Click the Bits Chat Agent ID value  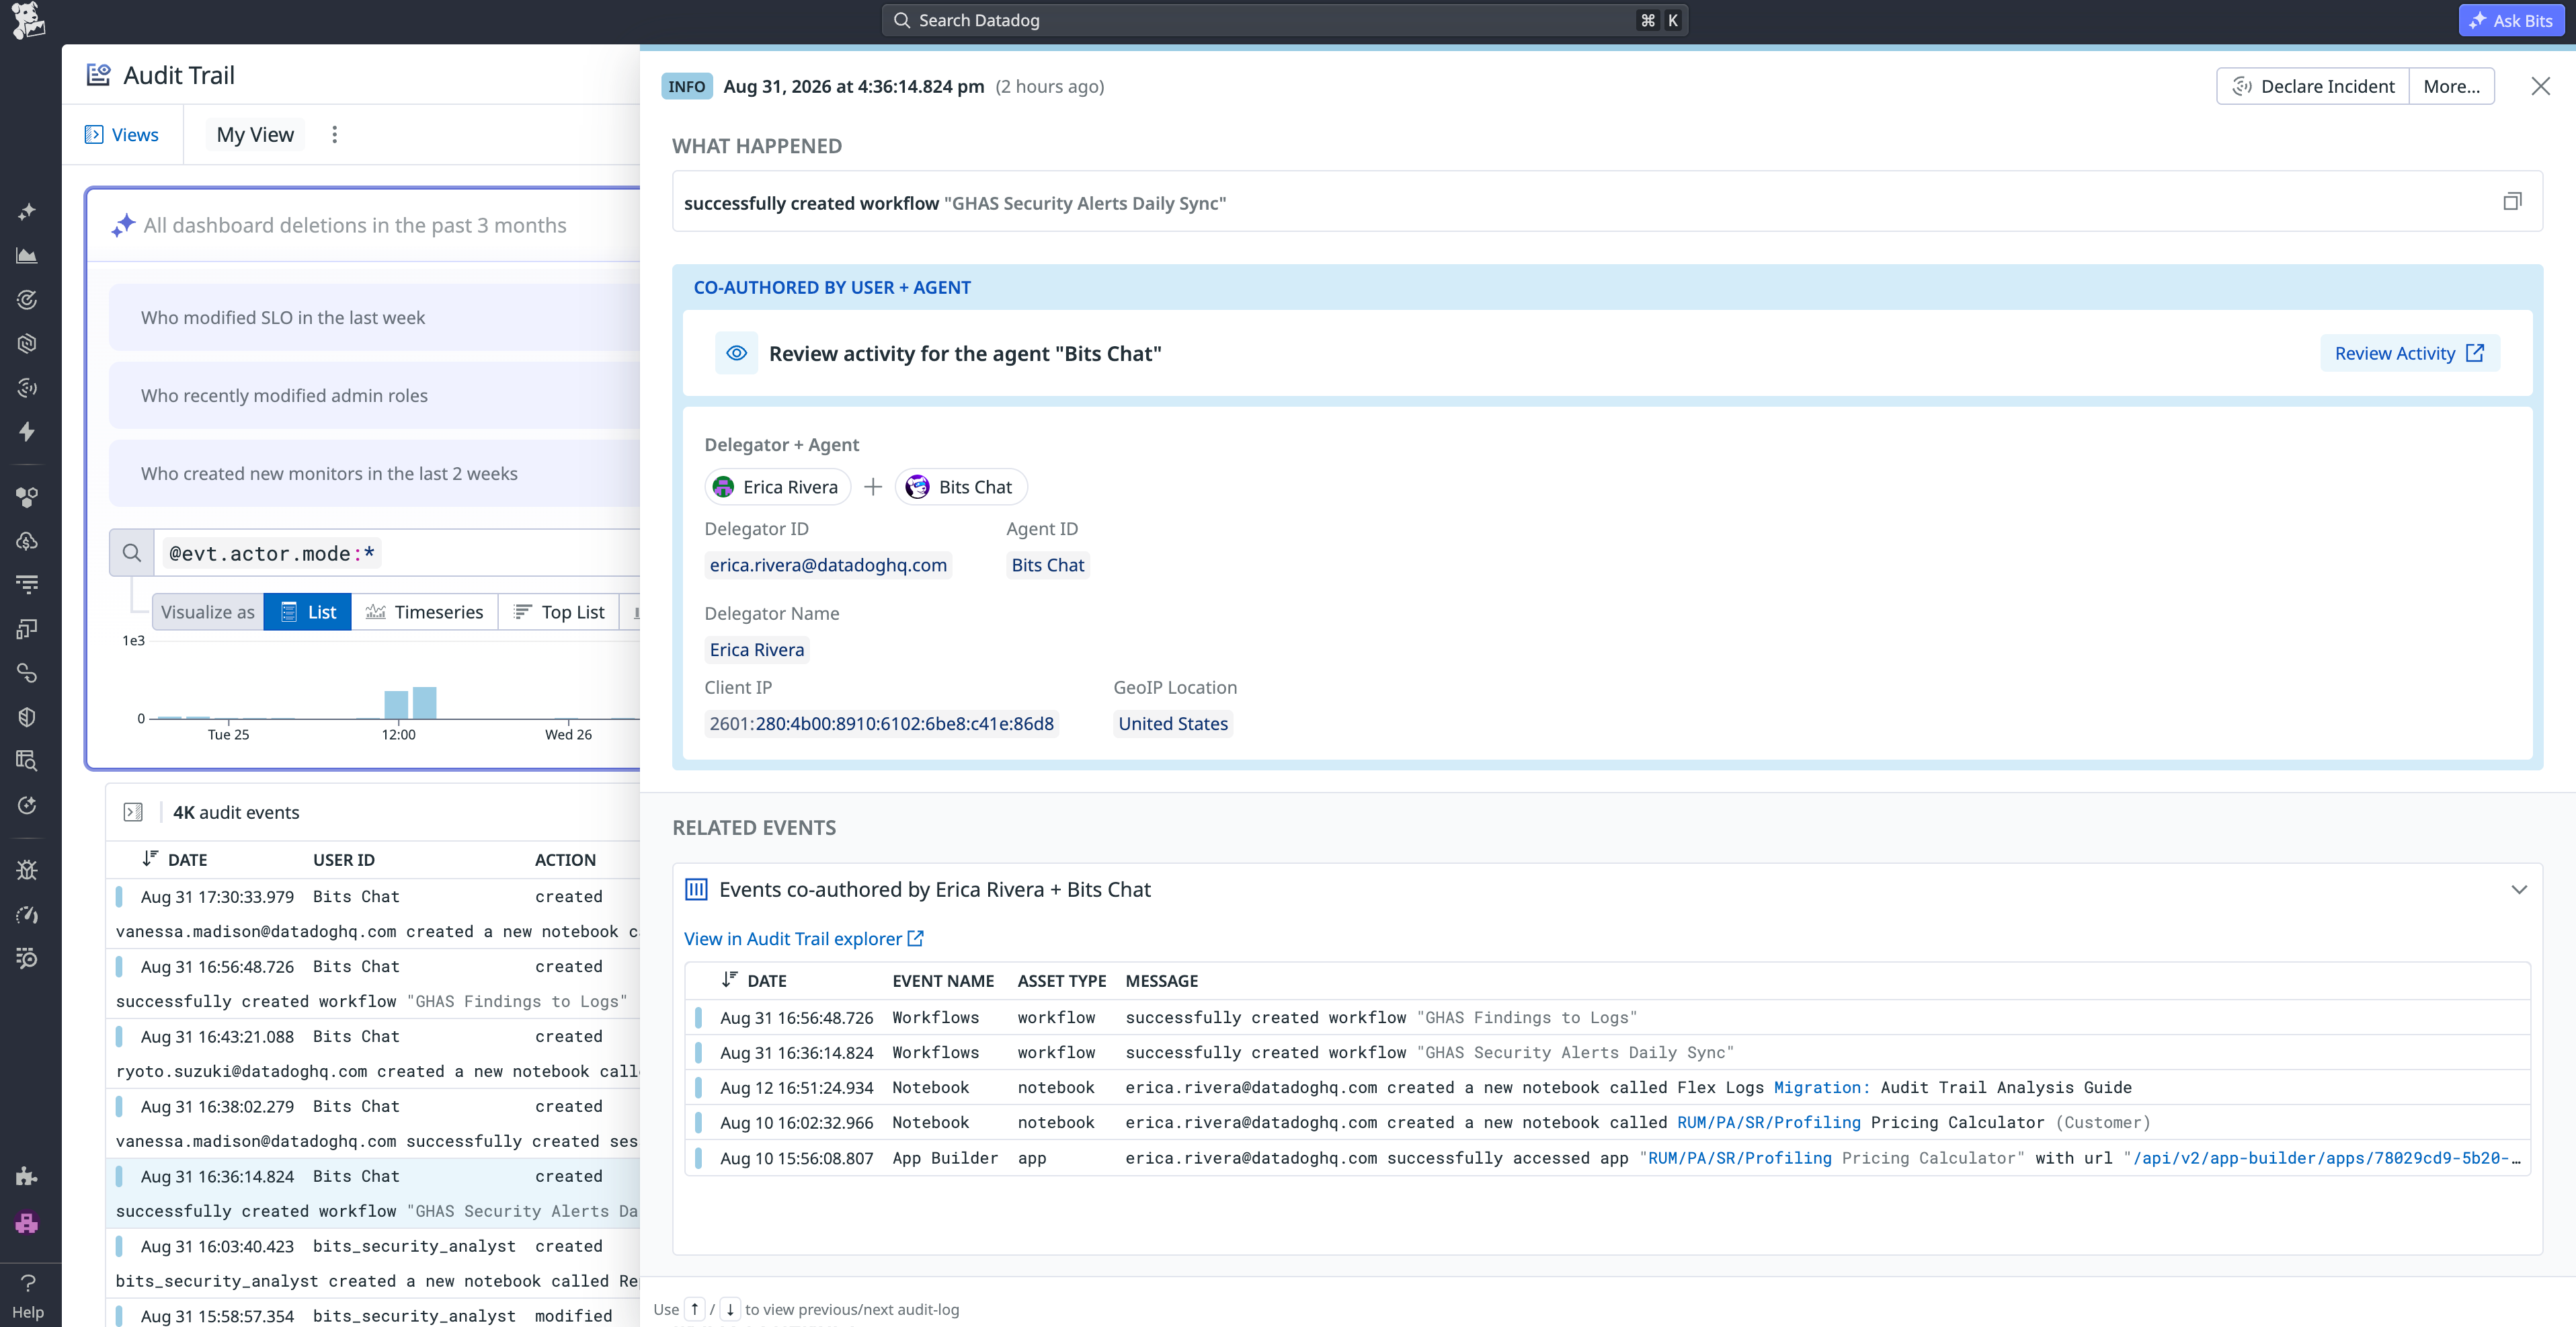1048,565
